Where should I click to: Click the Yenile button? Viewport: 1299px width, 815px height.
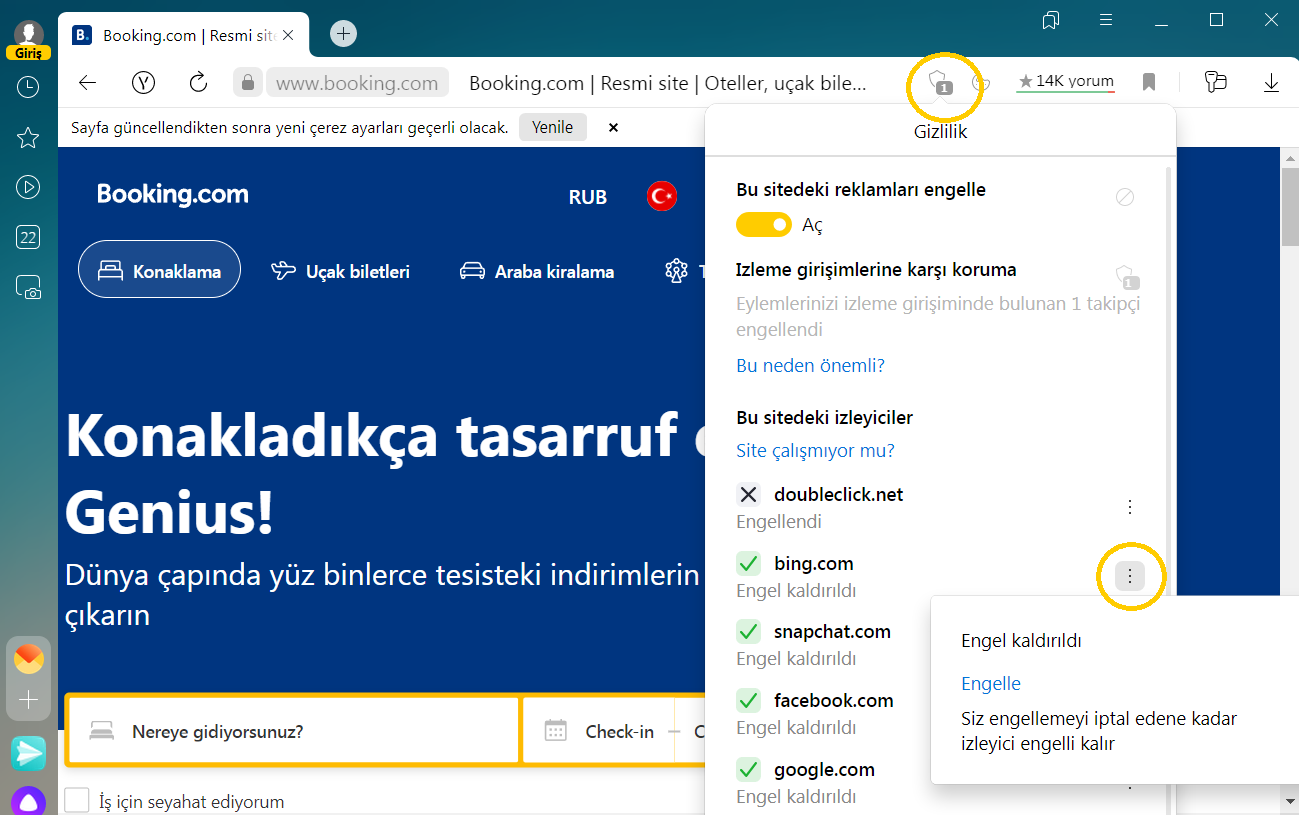pos(553,128)
